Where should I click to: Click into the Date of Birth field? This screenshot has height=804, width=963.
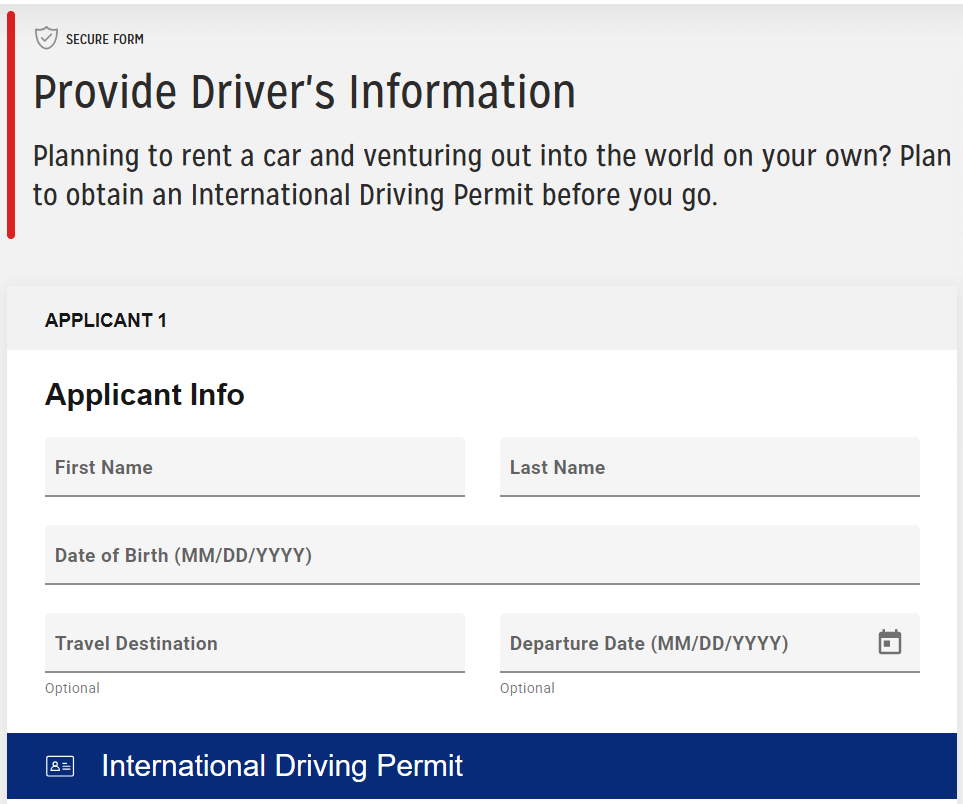pos(481,555)
